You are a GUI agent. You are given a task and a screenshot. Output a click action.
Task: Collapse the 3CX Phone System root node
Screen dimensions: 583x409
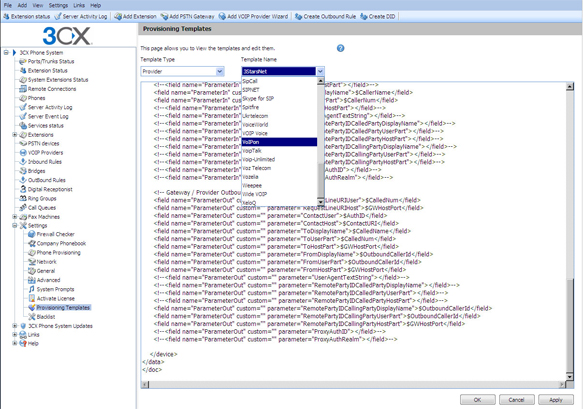(6, 52)
